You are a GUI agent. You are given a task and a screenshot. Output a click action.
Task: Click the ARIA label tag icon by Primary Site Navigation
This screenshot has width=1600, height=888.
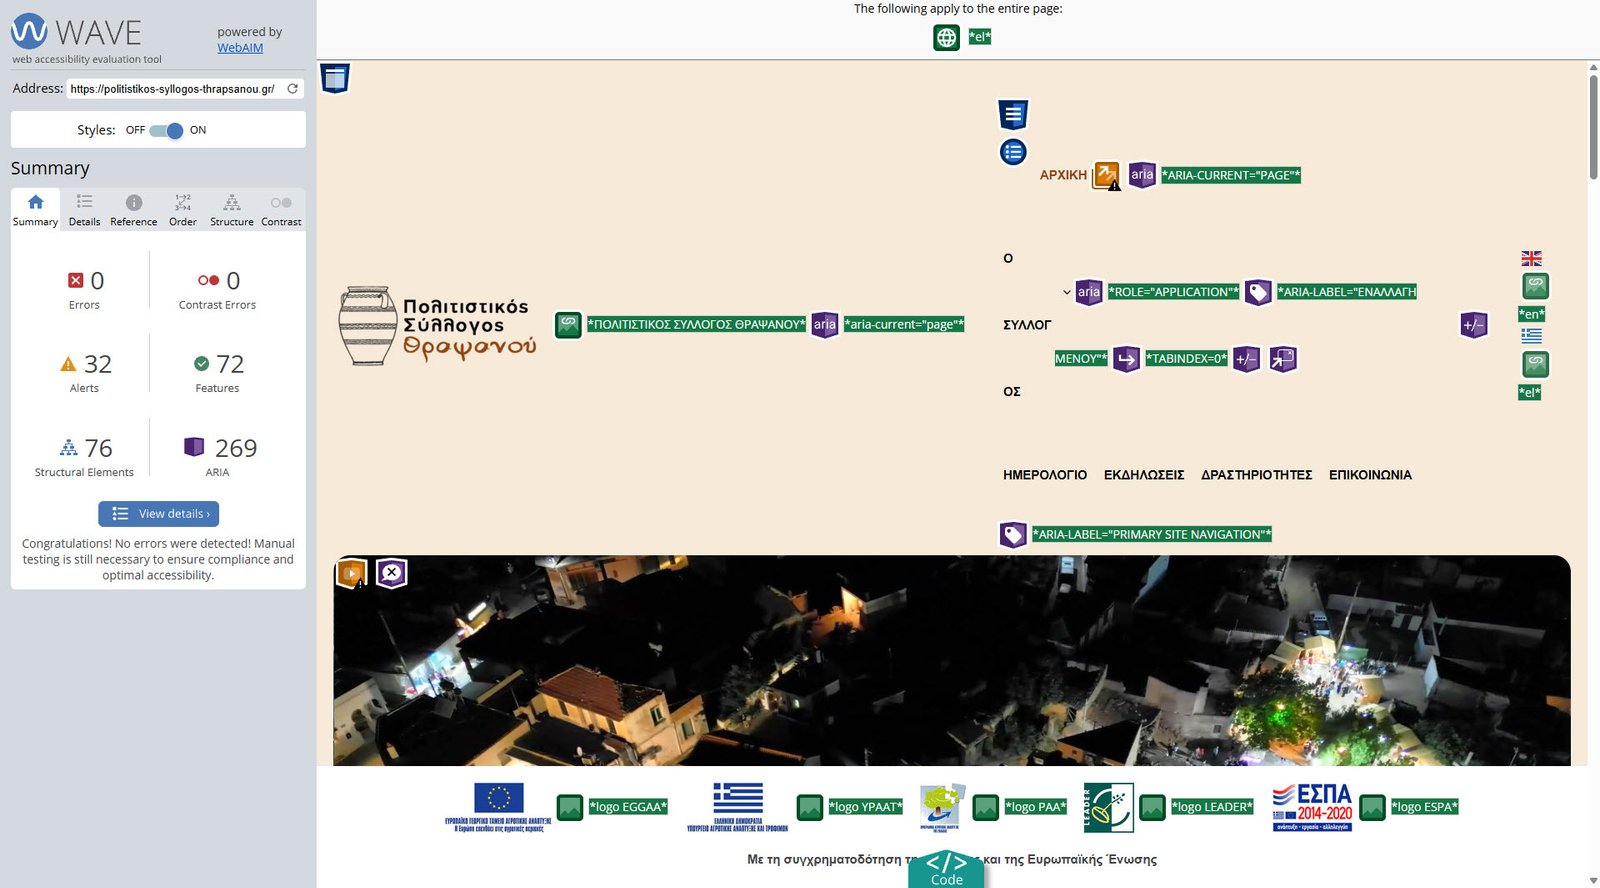click(x=1013, y=535)
